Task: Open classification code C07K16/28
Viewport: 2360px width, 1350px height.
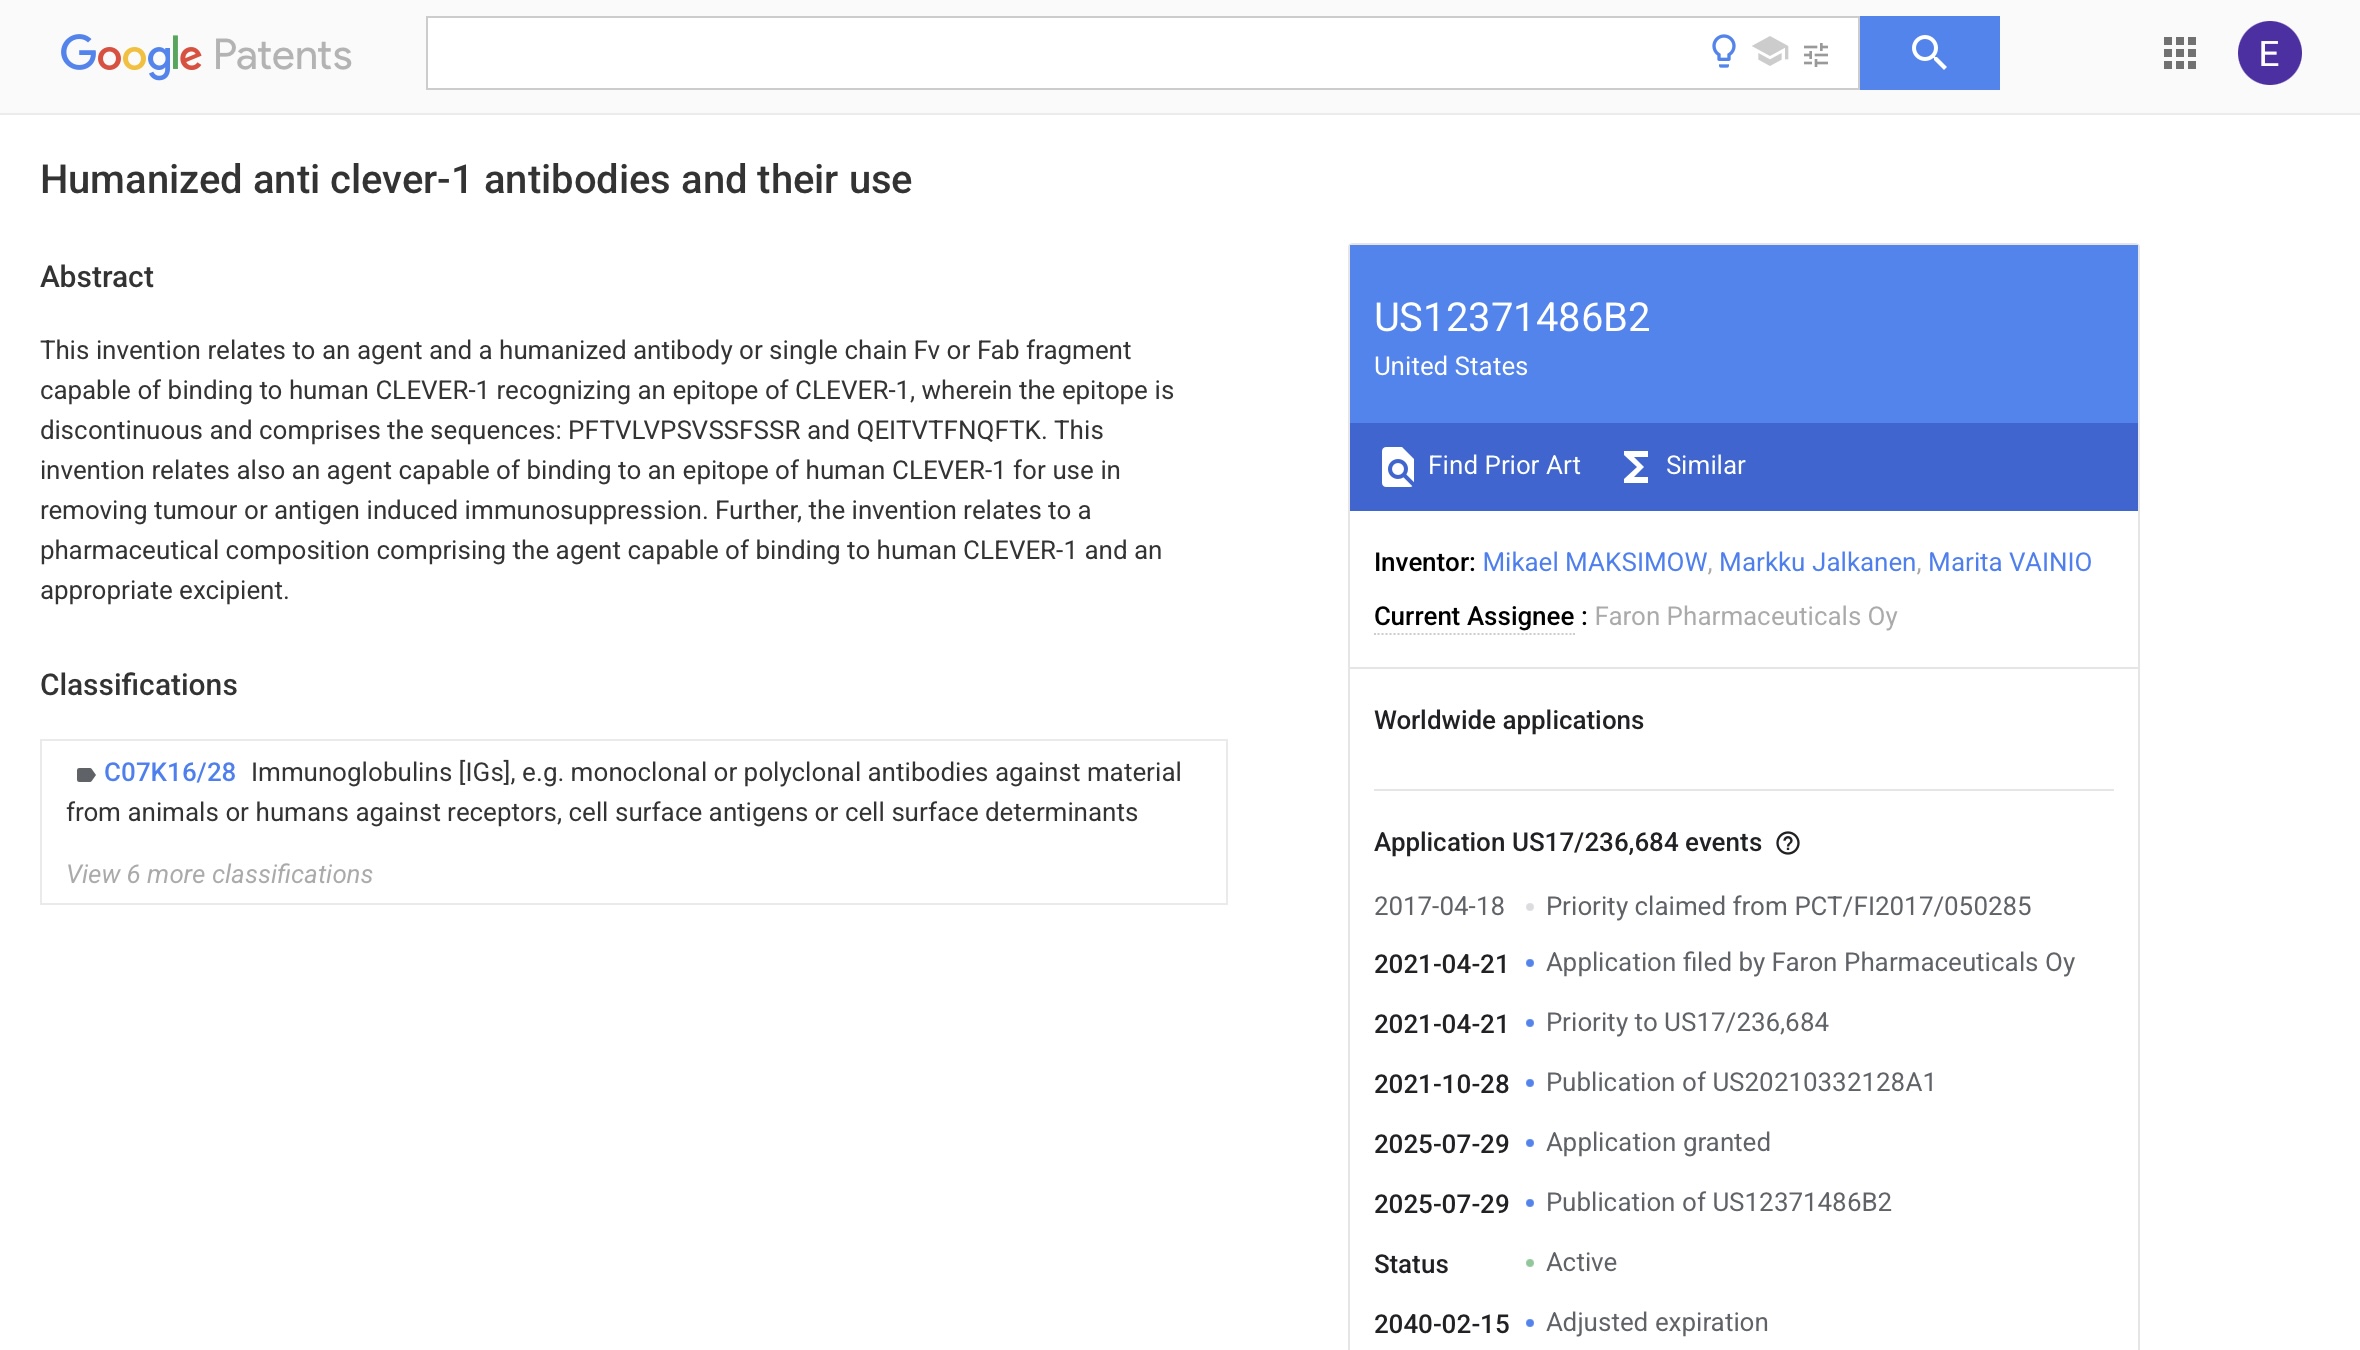Action: tap(170, 772)
